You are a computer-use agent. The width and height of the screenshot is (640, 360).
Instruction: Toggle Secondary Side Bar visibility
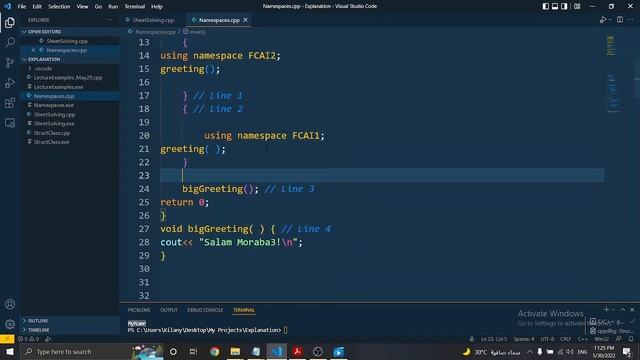point(564,6)
